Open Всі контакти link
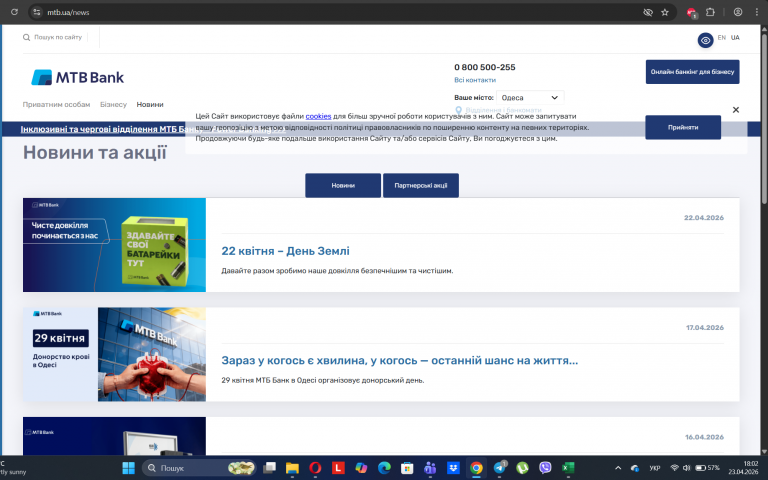Image resolution: width=768 pixels, height=480 pixels. (x=475, y=80)
